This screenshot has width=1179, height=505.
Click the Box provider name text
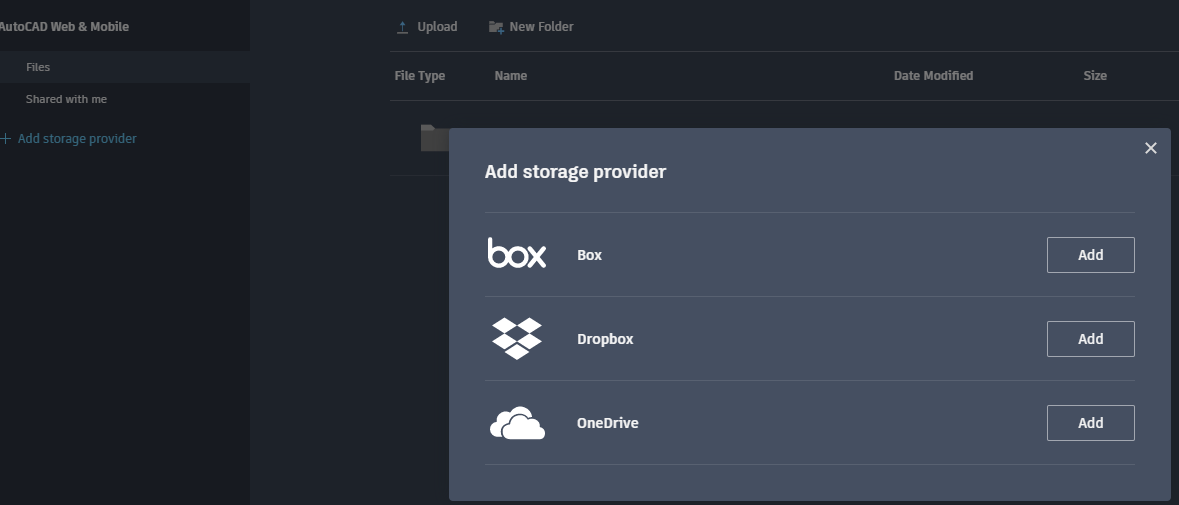pos(590,255)
